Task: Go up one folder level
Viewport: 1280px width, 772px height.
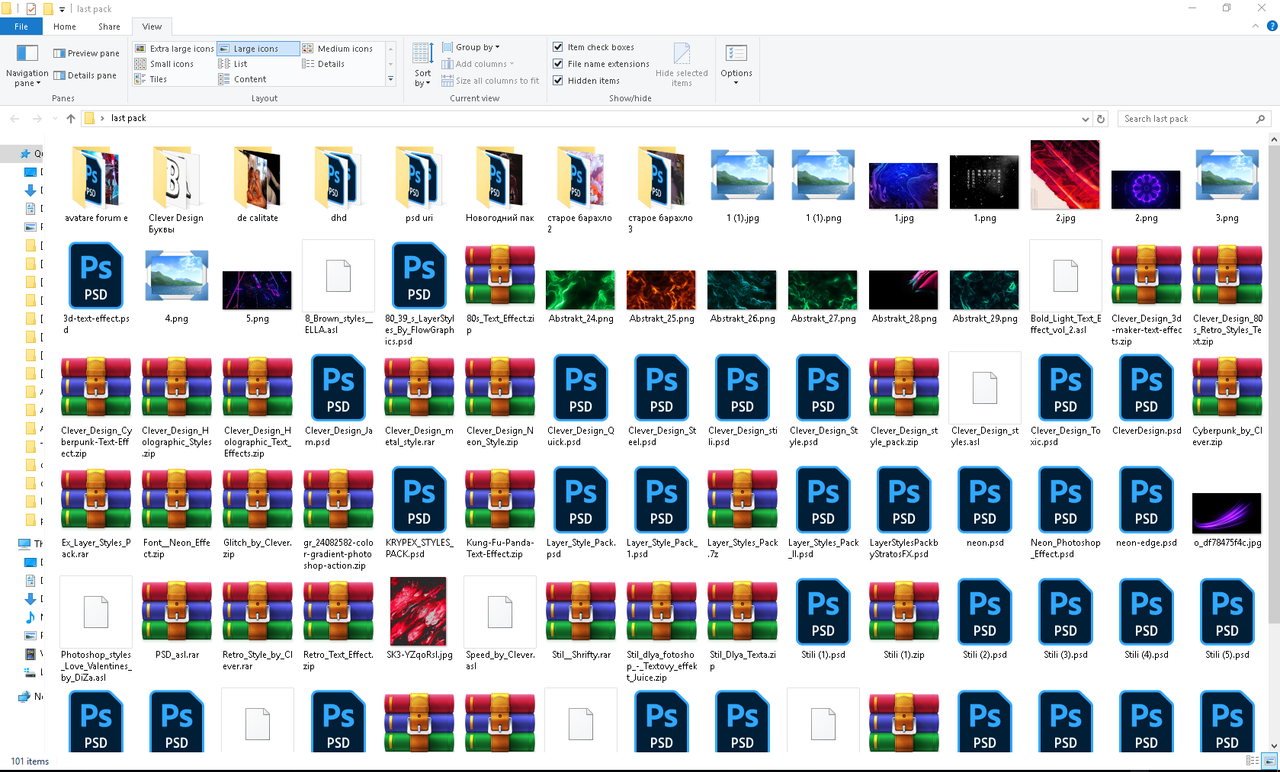Action: (x=70, y=118)
